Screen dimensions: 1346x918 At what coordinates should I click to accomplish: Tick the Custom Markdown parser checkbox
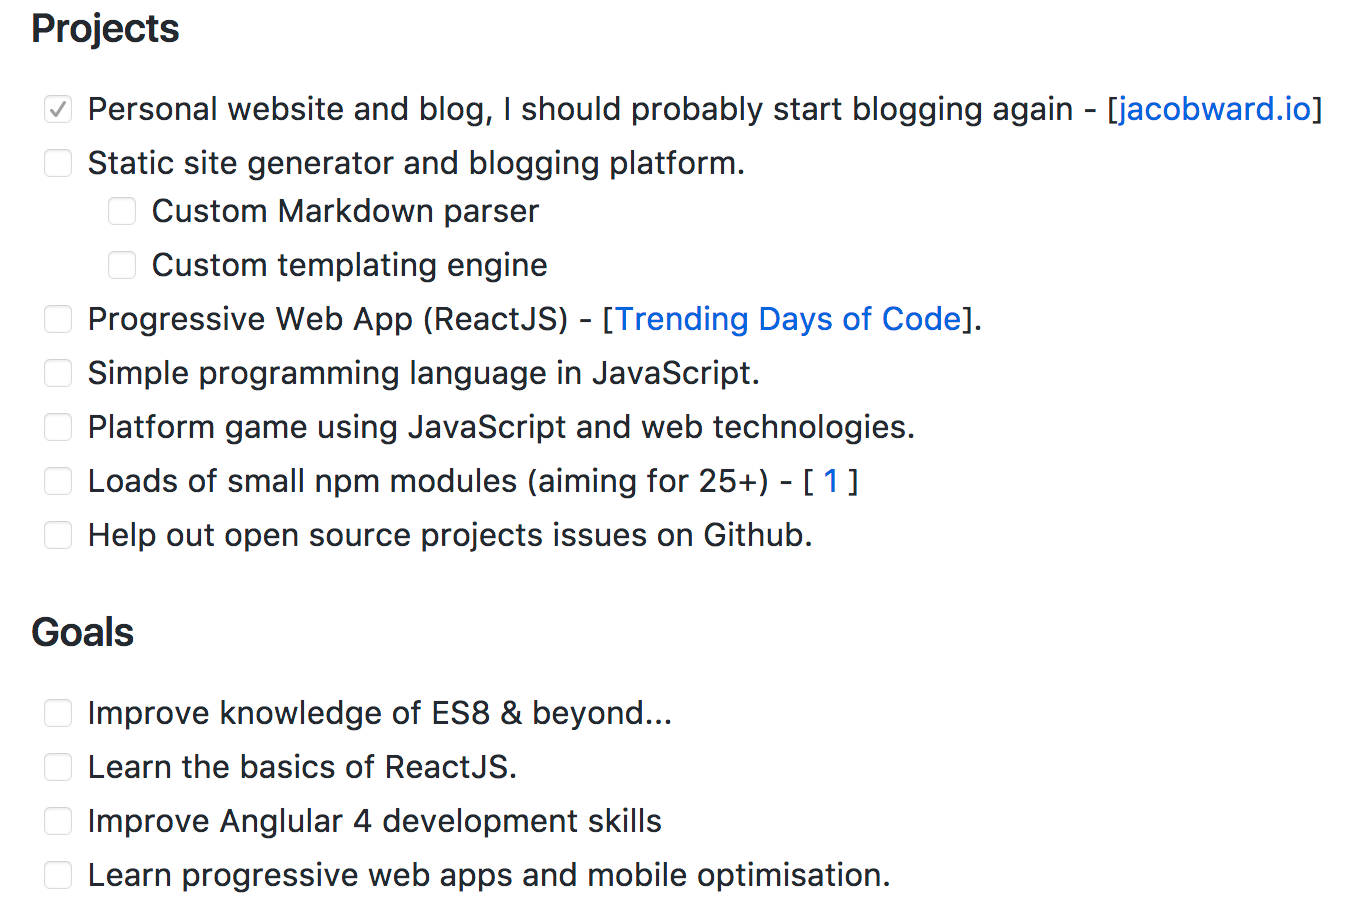[x=122, y=211]
